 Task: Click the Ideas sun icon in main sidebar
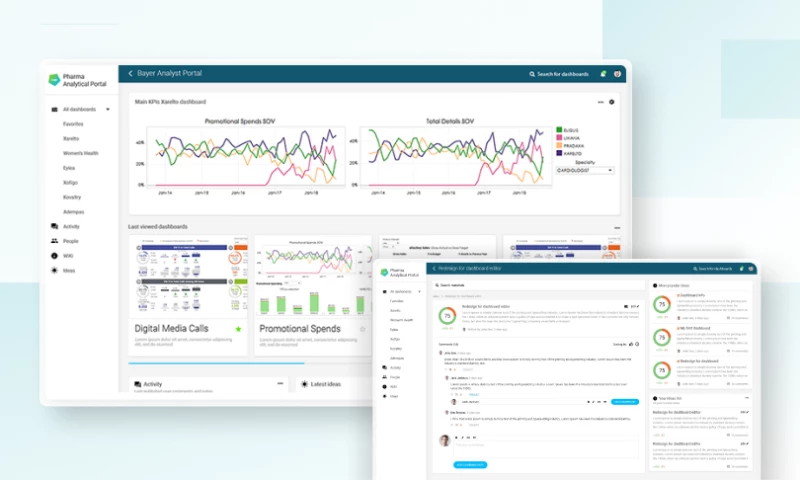tap(55, 270)
